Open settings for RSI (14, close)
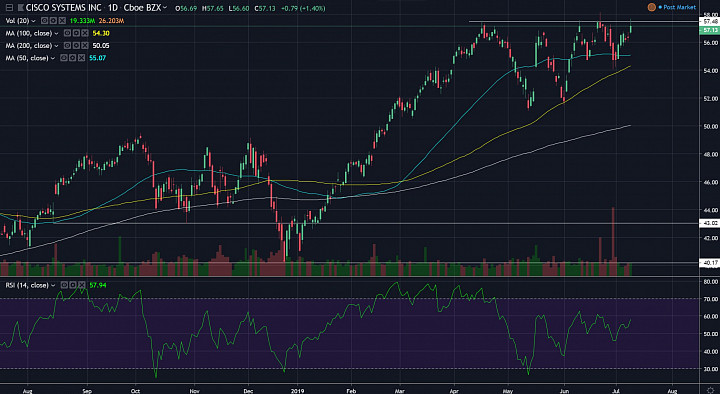The image size is (720, 394). click(73, 285)
